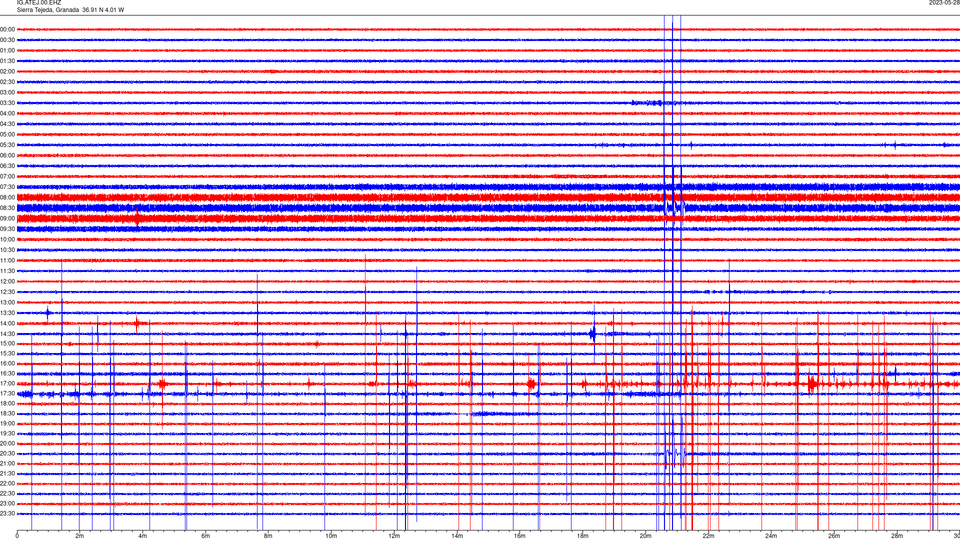The width and height of the screenshot is (960, 540).
Task: Click the 20:00 time label
Action: click(7, 444)
